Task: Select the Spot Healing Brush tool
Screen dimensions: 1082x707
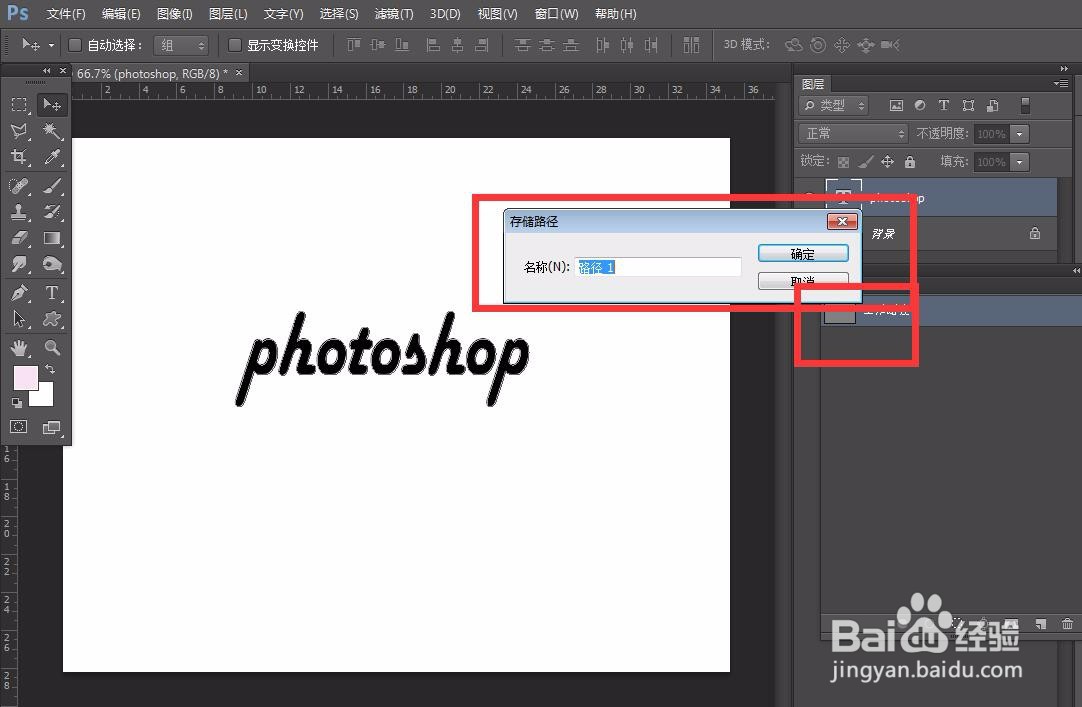Action: click(x=19, y=186)
